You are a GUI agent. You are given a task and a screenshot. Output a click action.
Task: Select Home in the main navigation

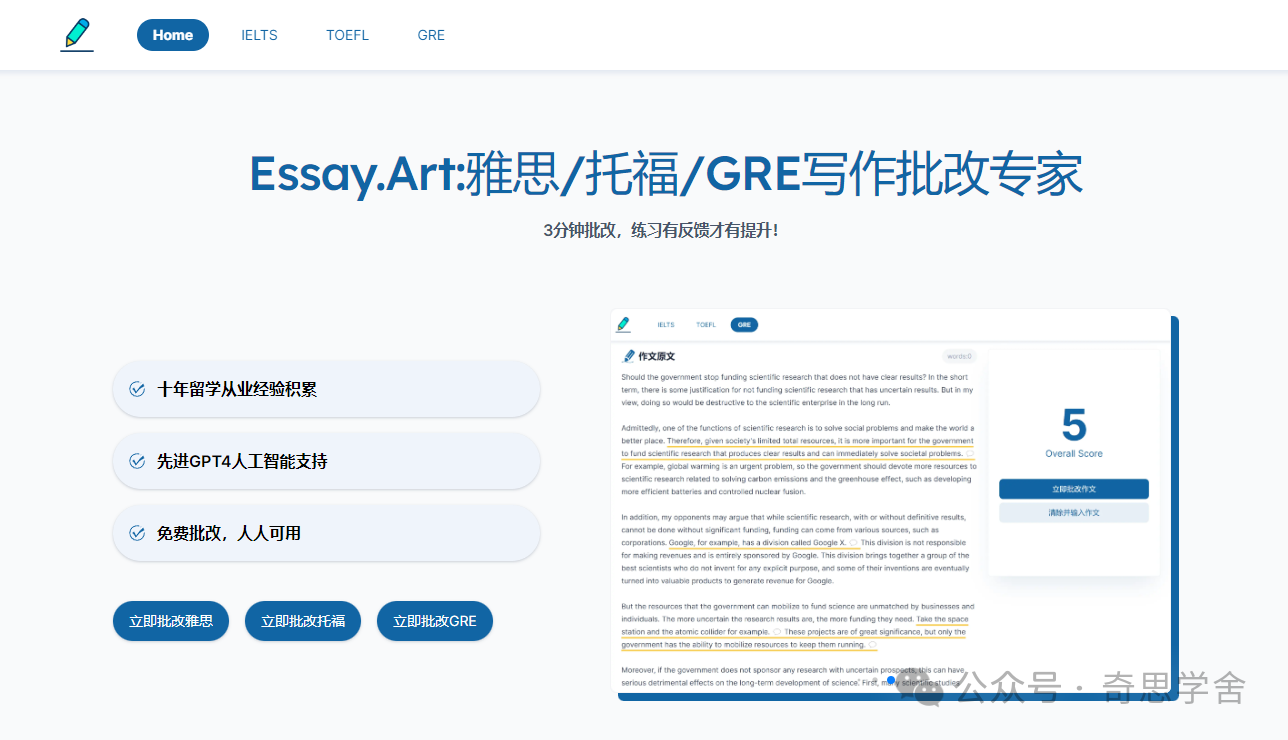(172, 34)
